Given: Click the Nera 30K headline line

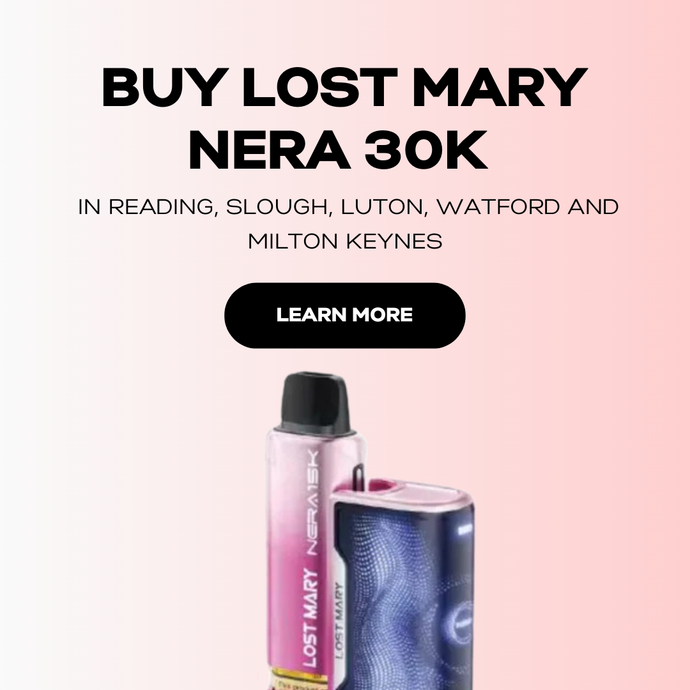Looking at the screenshot, I should coord(338,150).
